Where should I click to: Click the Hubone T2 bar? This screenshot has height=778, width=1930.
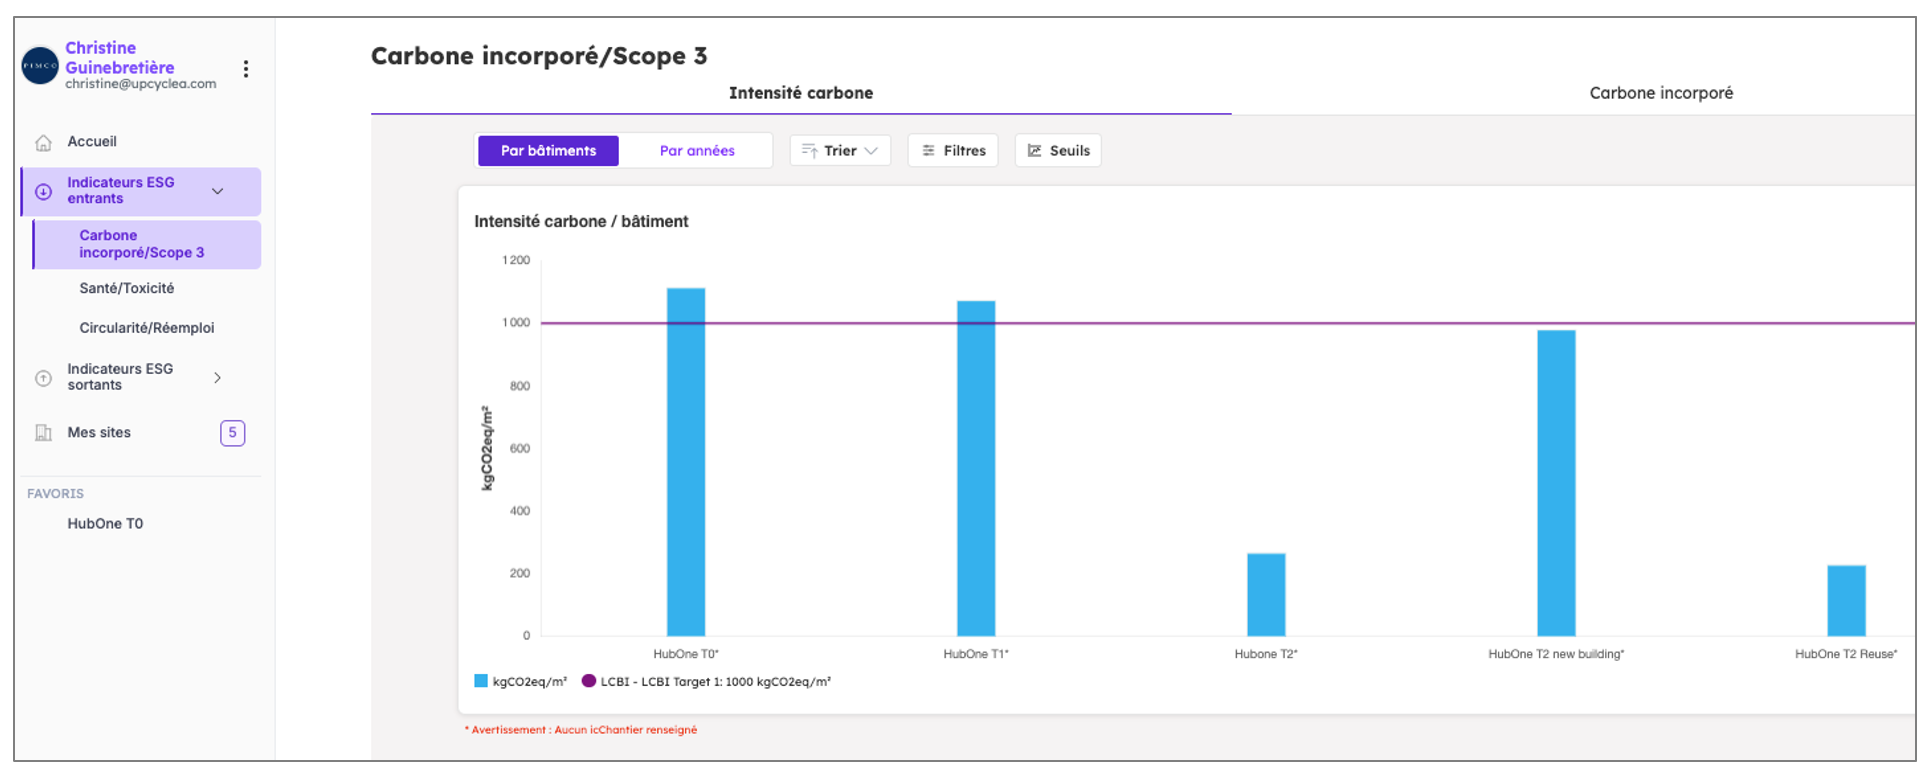point(1266,595)
